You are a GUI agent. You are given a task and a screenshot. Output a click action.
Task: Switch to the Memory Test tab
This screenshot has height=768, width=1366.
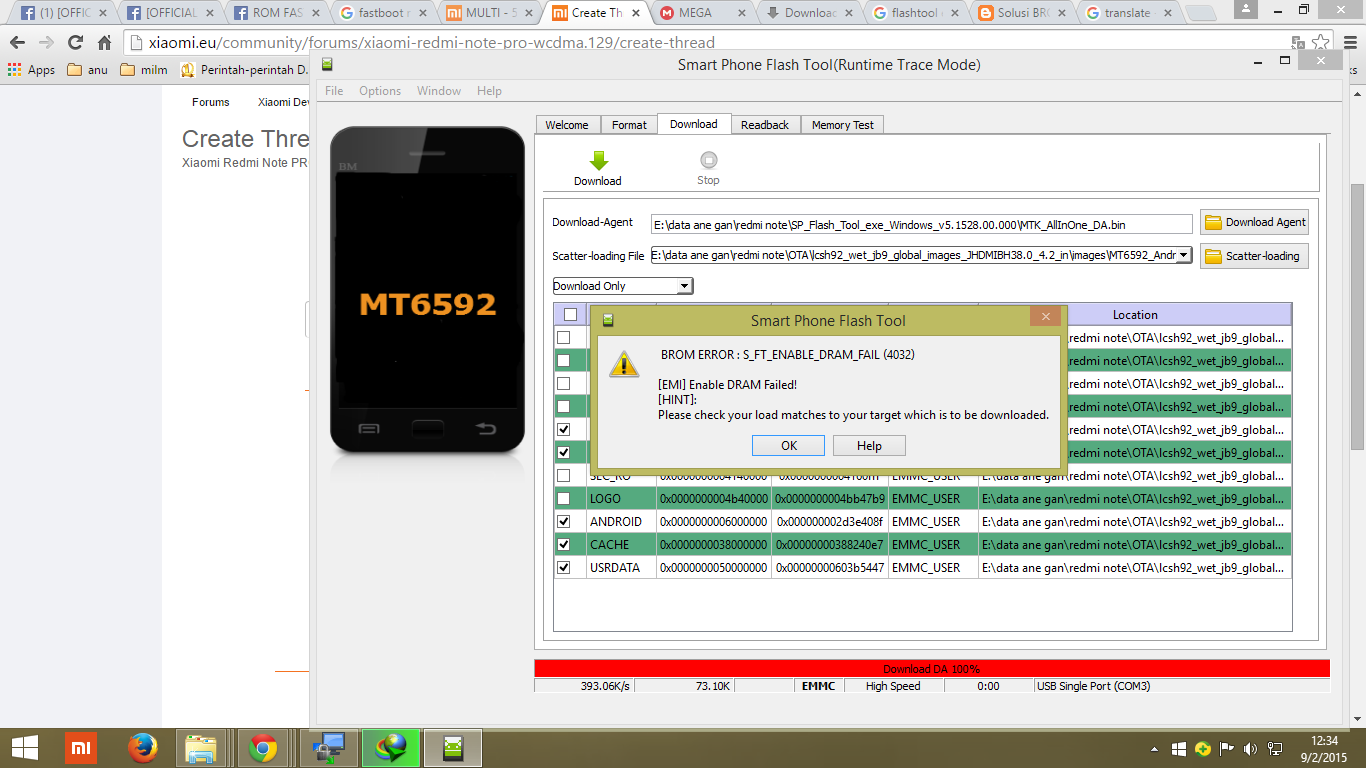click(x=843, y=125)
